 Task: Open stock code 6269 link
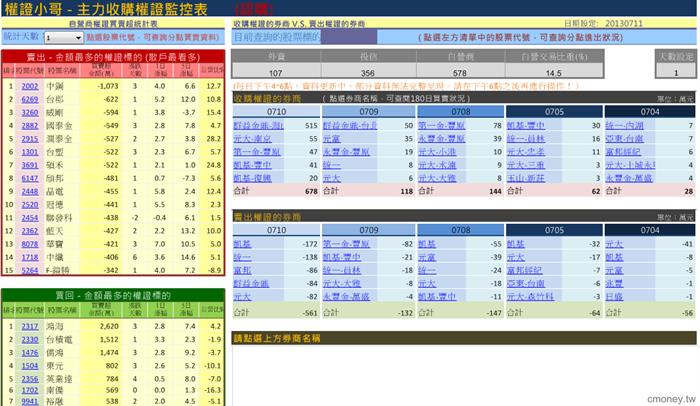point(30,99)
